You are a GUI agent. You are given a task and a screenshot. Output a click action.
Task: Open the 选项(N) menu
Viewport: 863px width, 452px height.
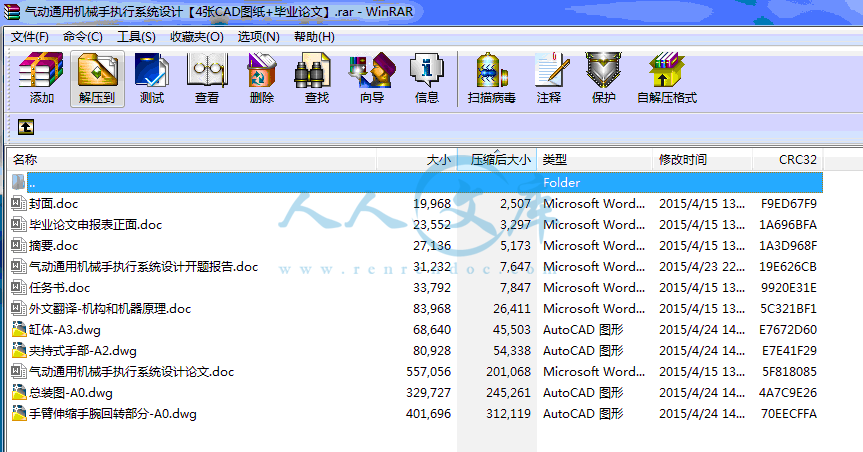[258, 37]
